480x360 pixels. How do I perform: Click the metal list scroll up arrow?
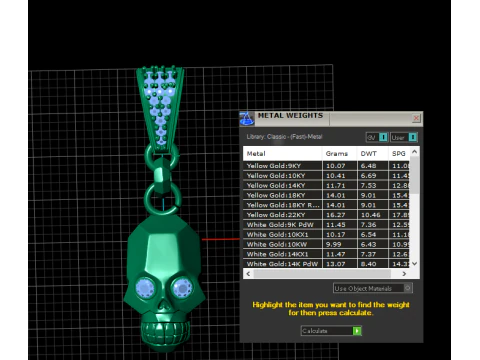pos(414,152)
